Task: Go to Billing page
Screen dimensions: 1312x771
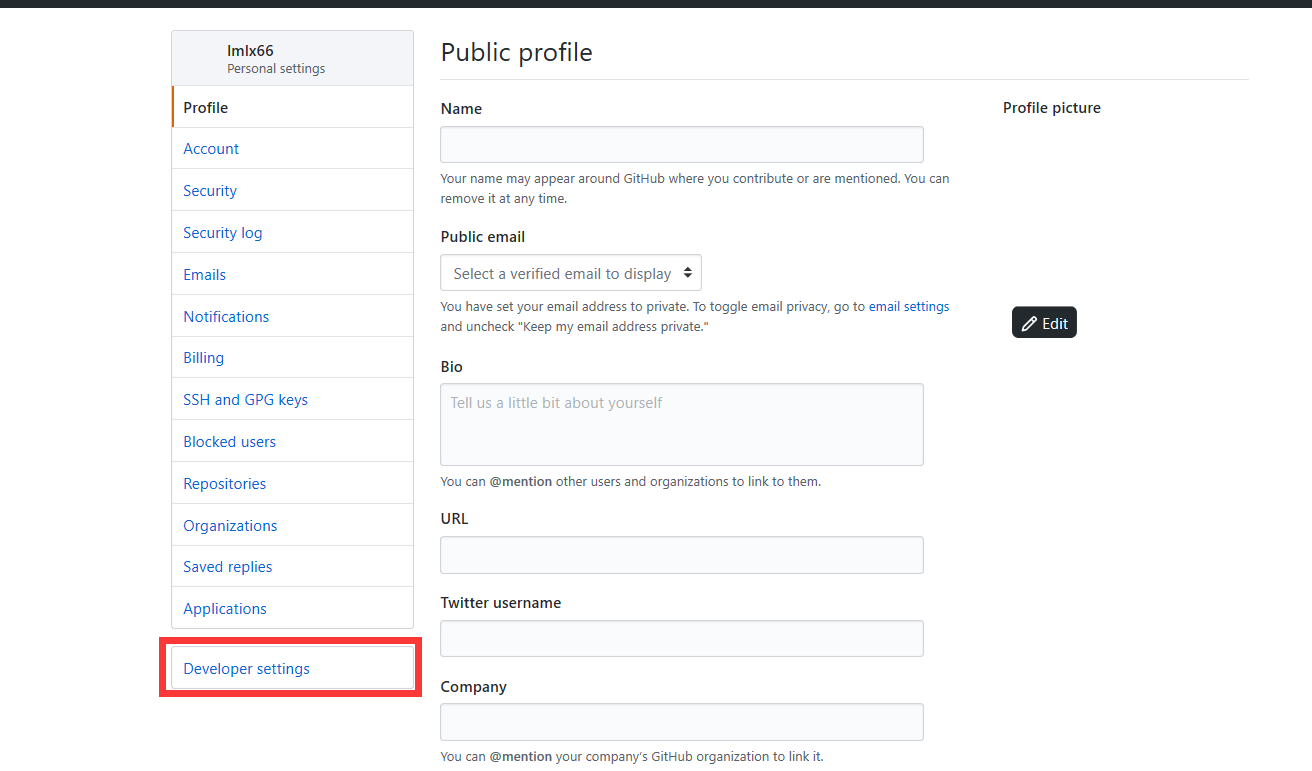Action: (204, 358)
